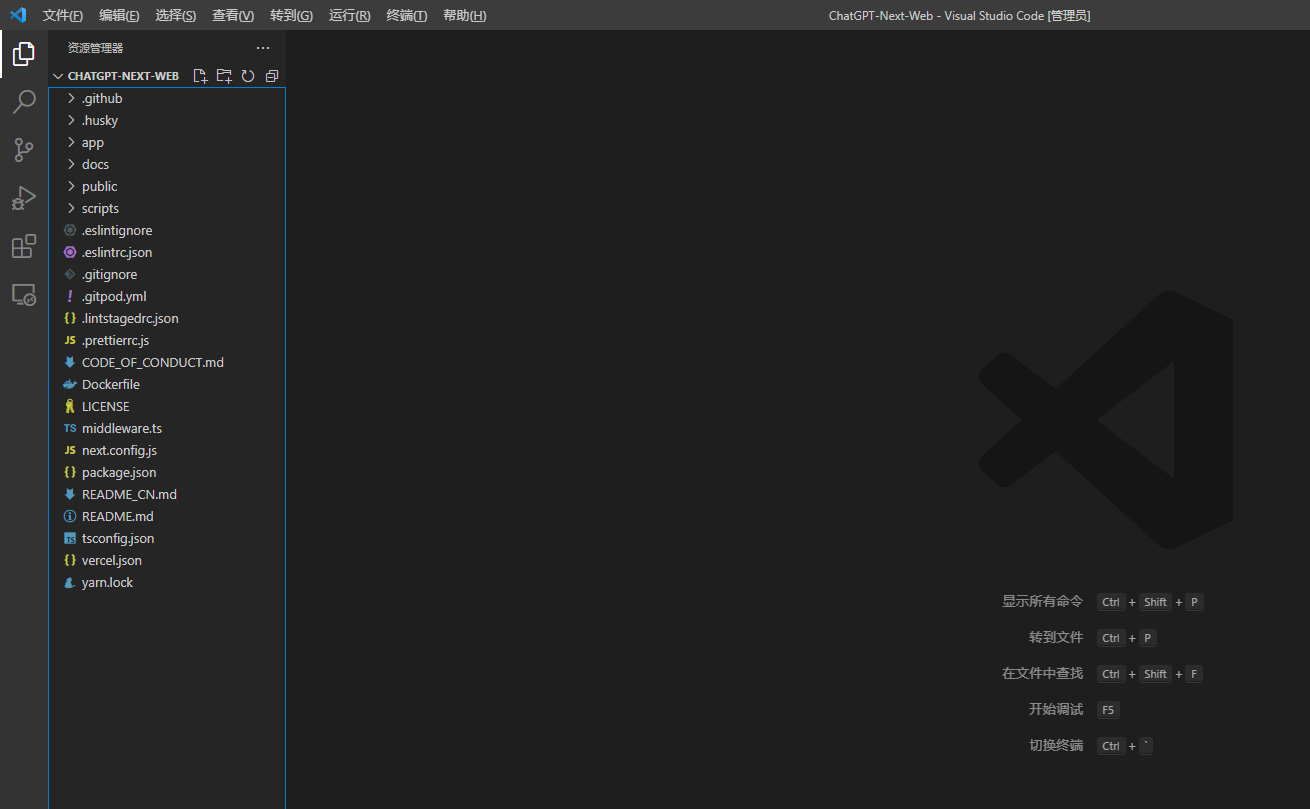The height and width of the screenshot is (809, 1310).
Task: Click the F5 key label
Action: point(1108,710)
